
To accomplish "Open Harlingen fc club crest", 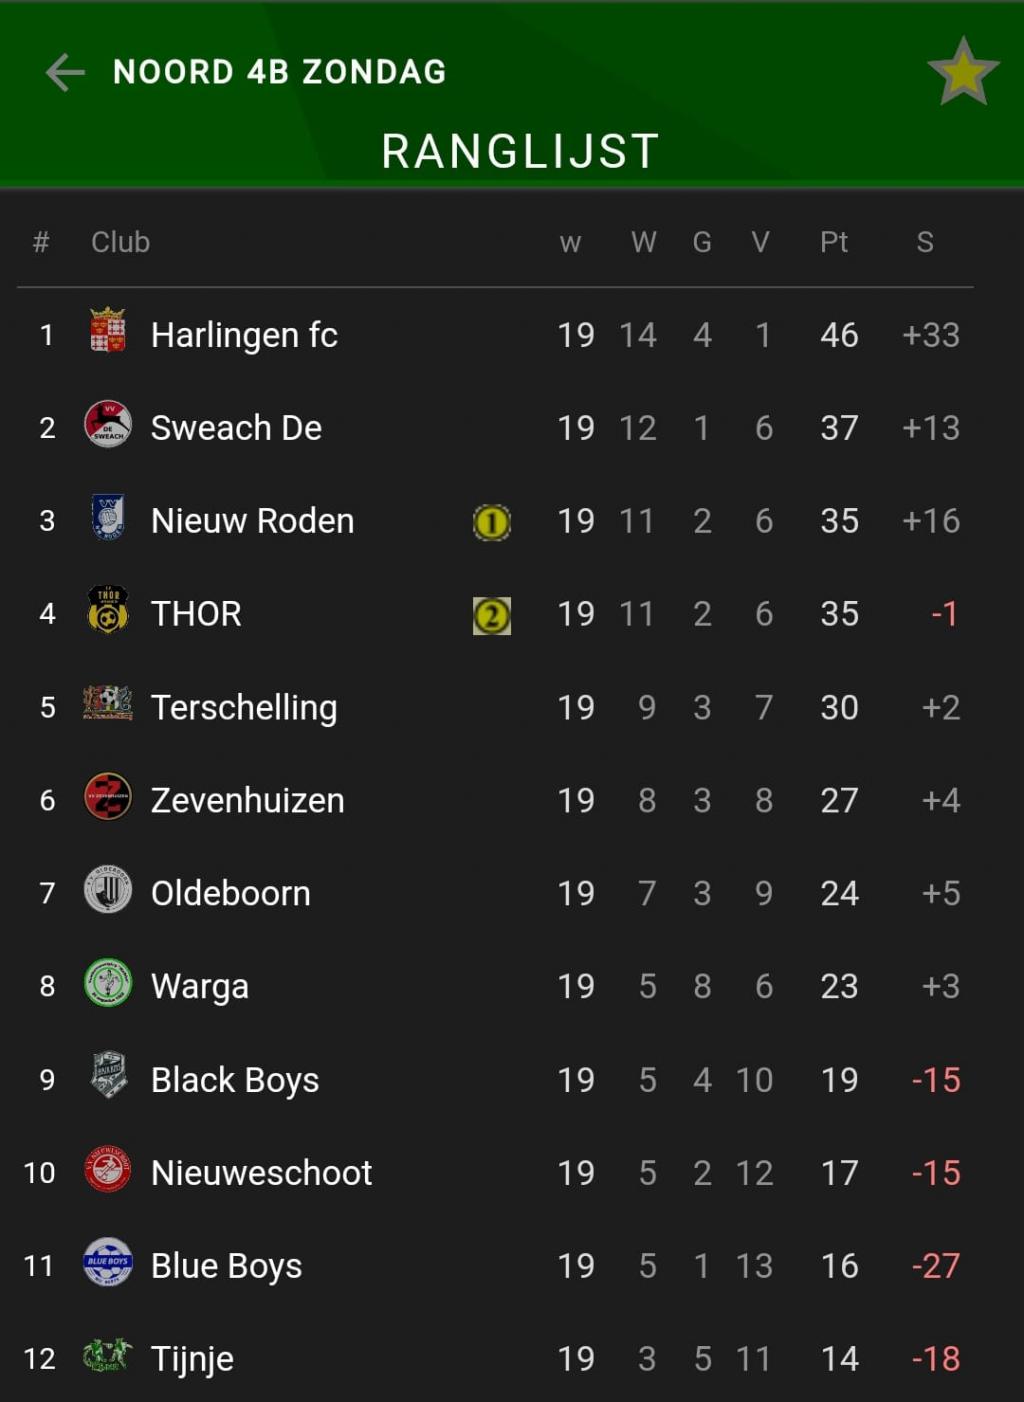I will [108, 331].
